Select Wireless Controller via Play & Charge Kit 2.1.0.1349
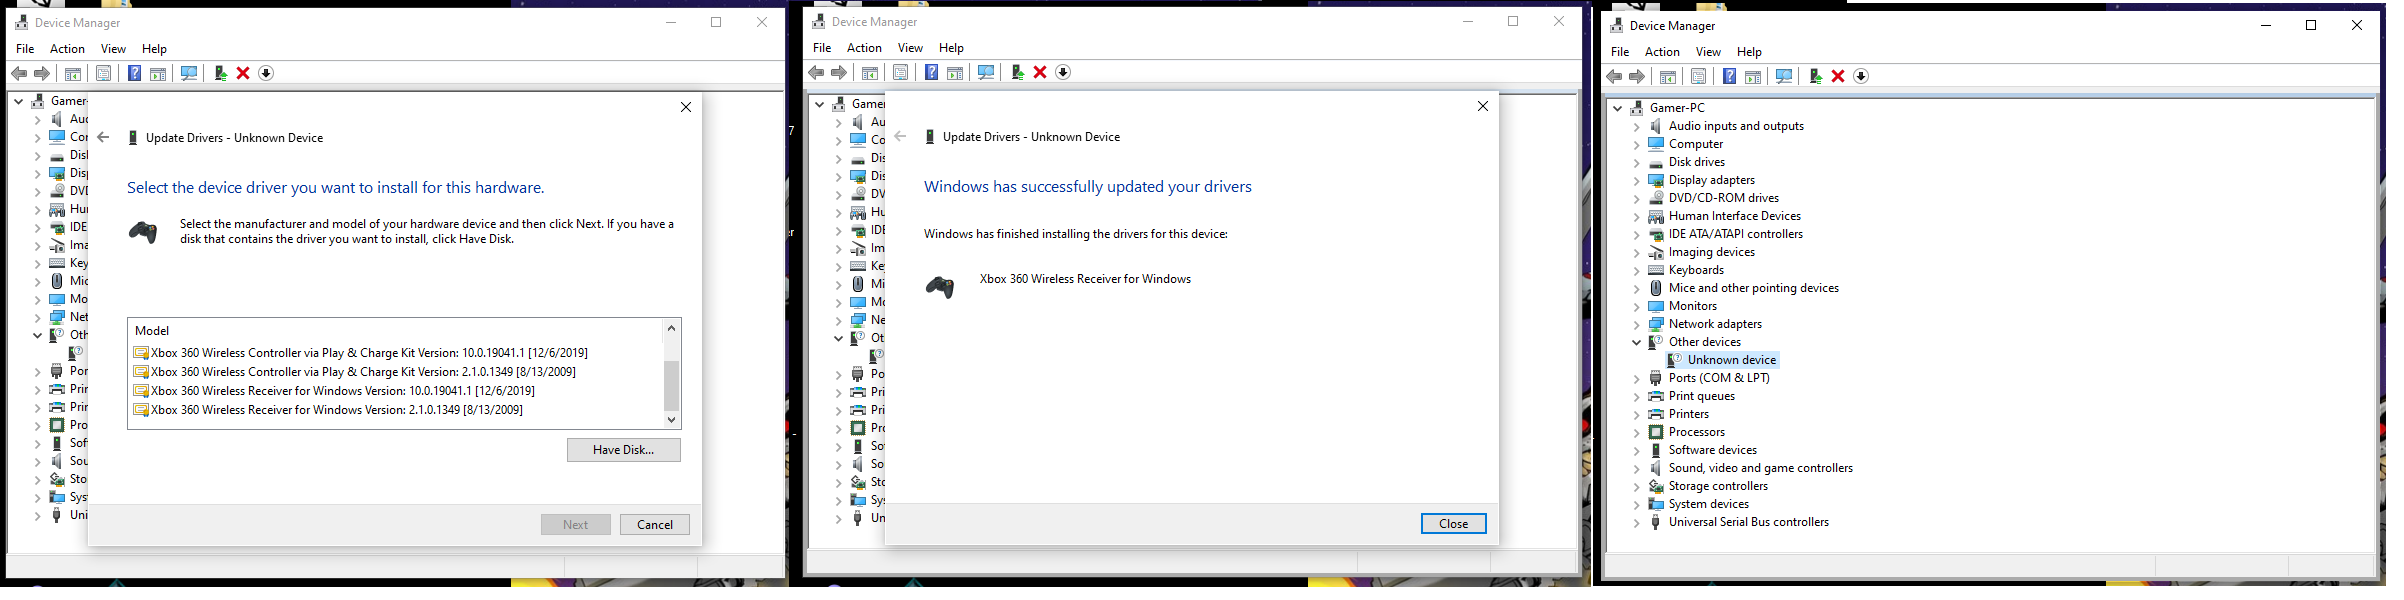This screenshot has width=2404, height=600. [355, 372]
